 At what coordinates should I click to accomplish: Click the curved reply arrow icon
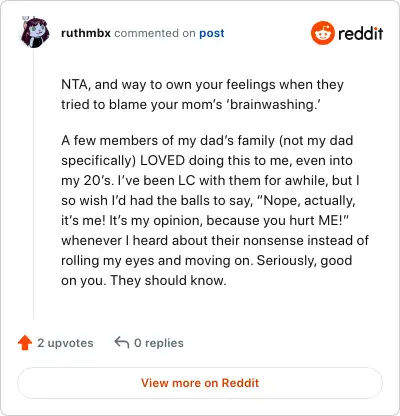tap(122, 342)
